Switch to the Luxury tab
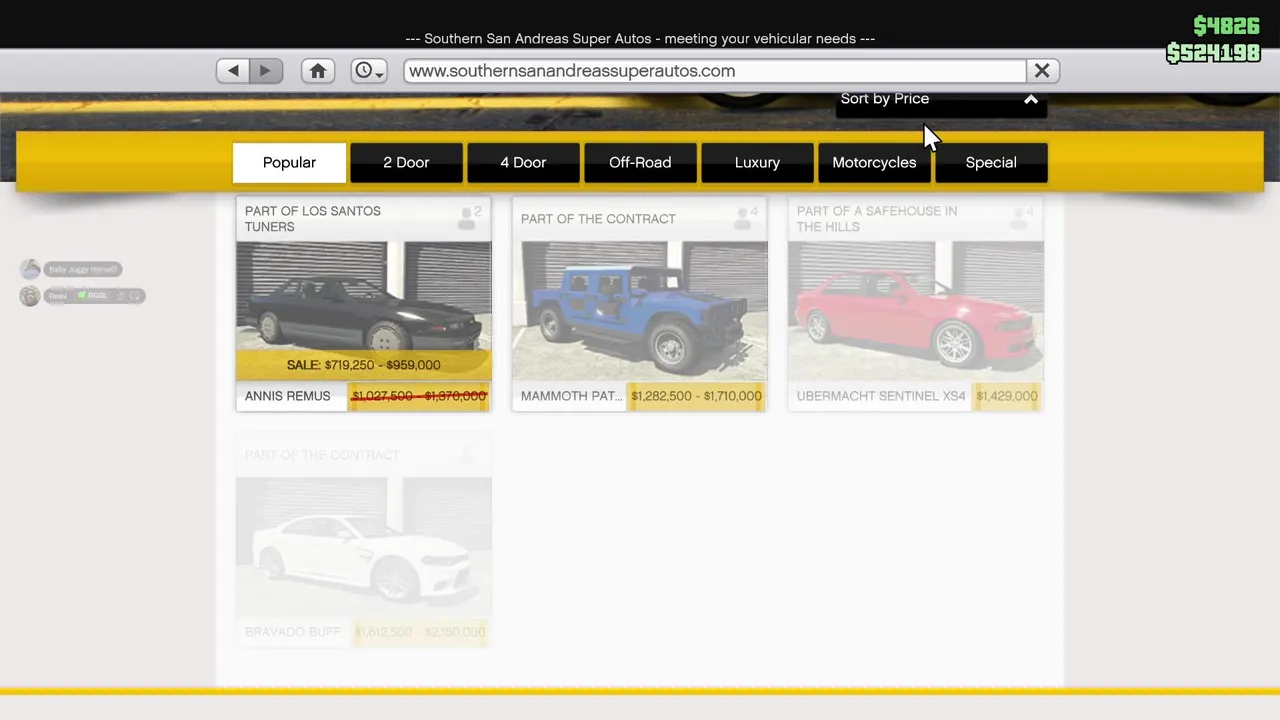The image size is (1280, 720). pyautogui.click(x=757, y=163)
